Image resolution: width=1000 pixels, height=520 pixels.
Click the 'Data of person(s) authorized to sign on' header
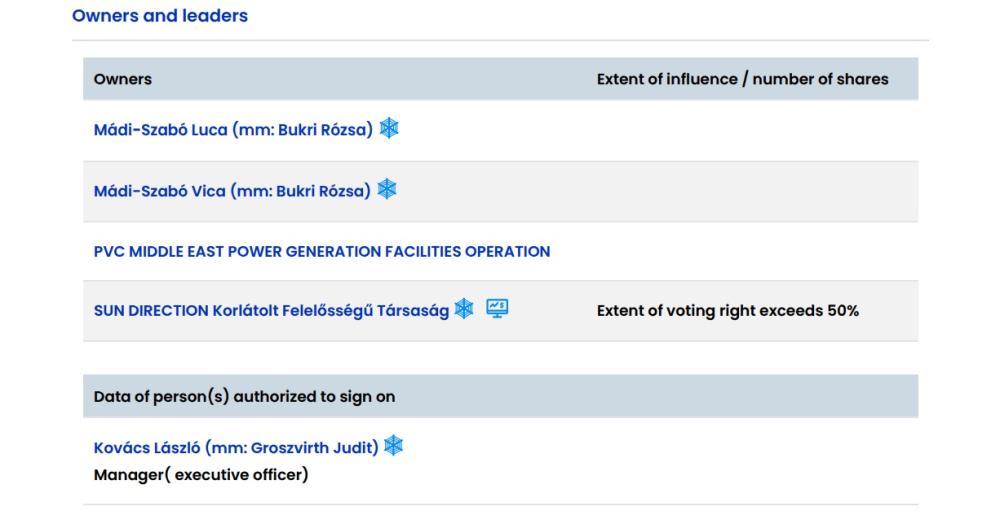point(244,396)
